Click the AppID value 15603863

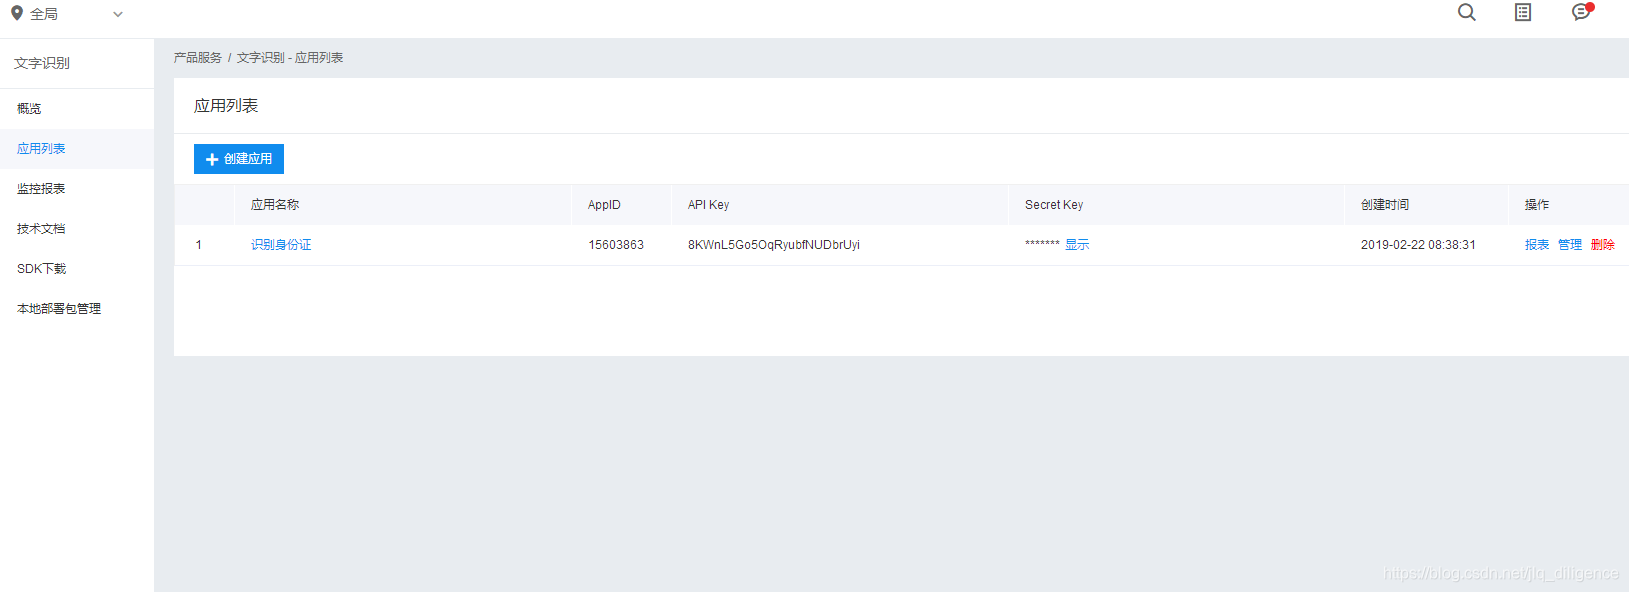click(x=616, y=245)
